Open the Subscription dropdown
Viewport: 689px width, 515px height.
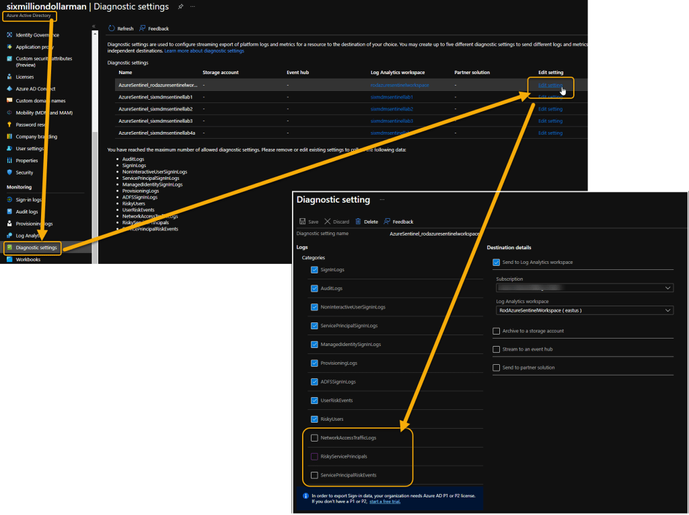[x=584, y=288]
